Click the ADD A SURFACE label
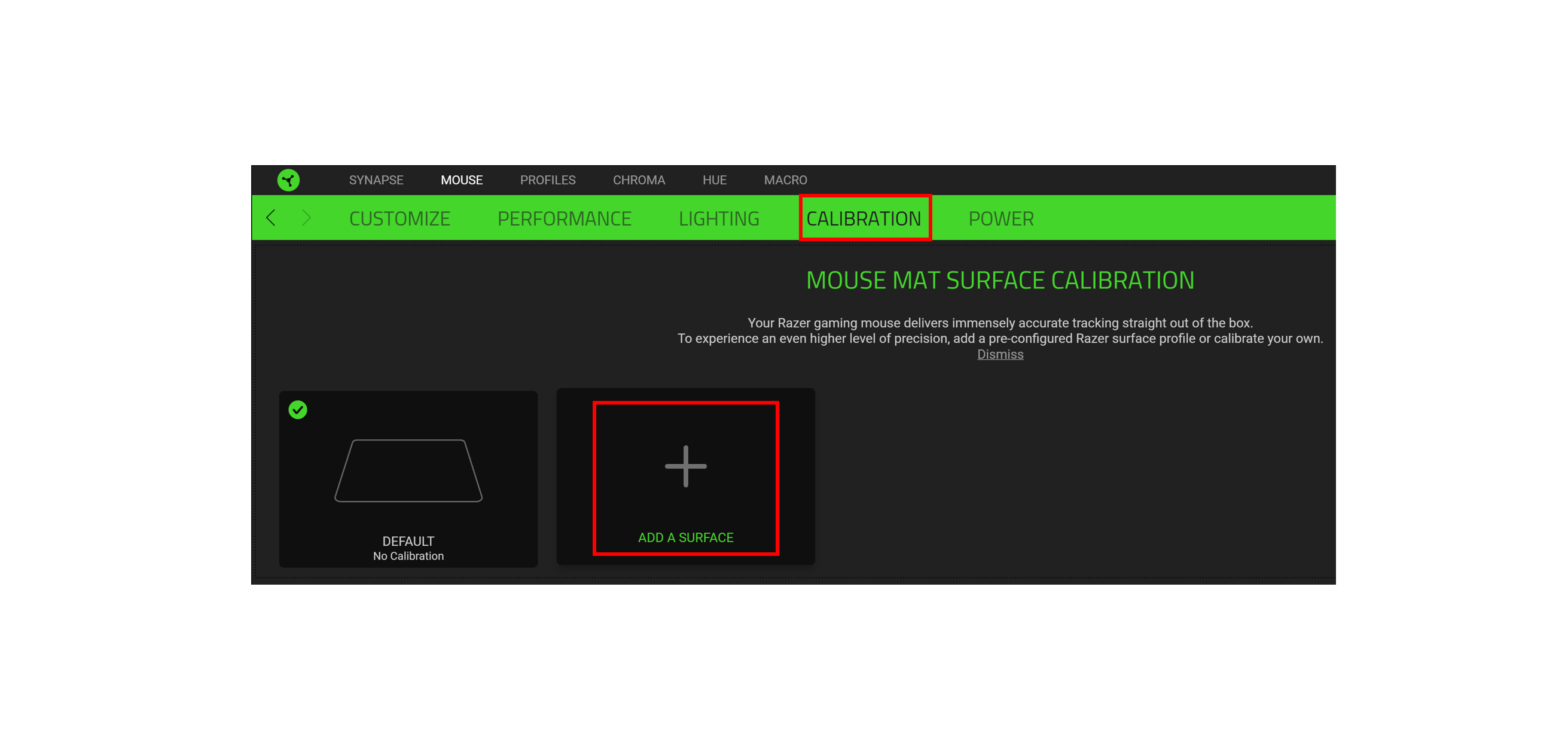 pyautogui.click(x=686, y=537)
